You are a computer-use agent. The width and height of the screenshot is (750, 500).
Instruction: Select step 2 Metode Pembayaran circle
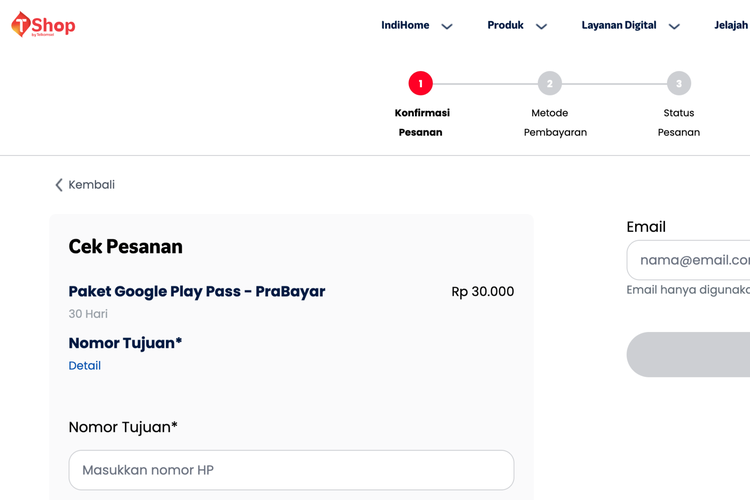(x=550, y=83)
